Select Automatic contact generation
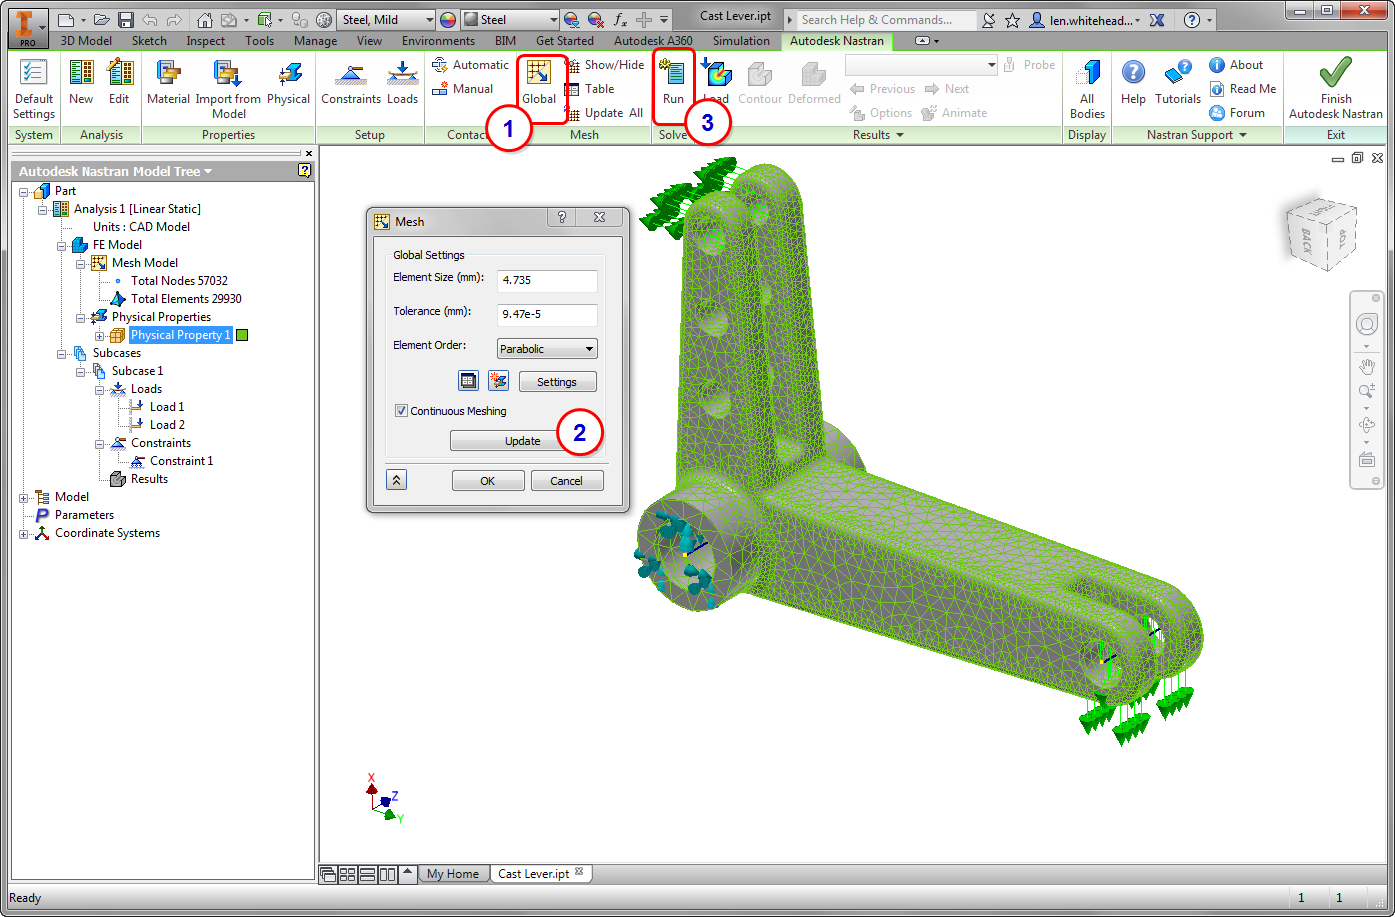 [471, 65]
